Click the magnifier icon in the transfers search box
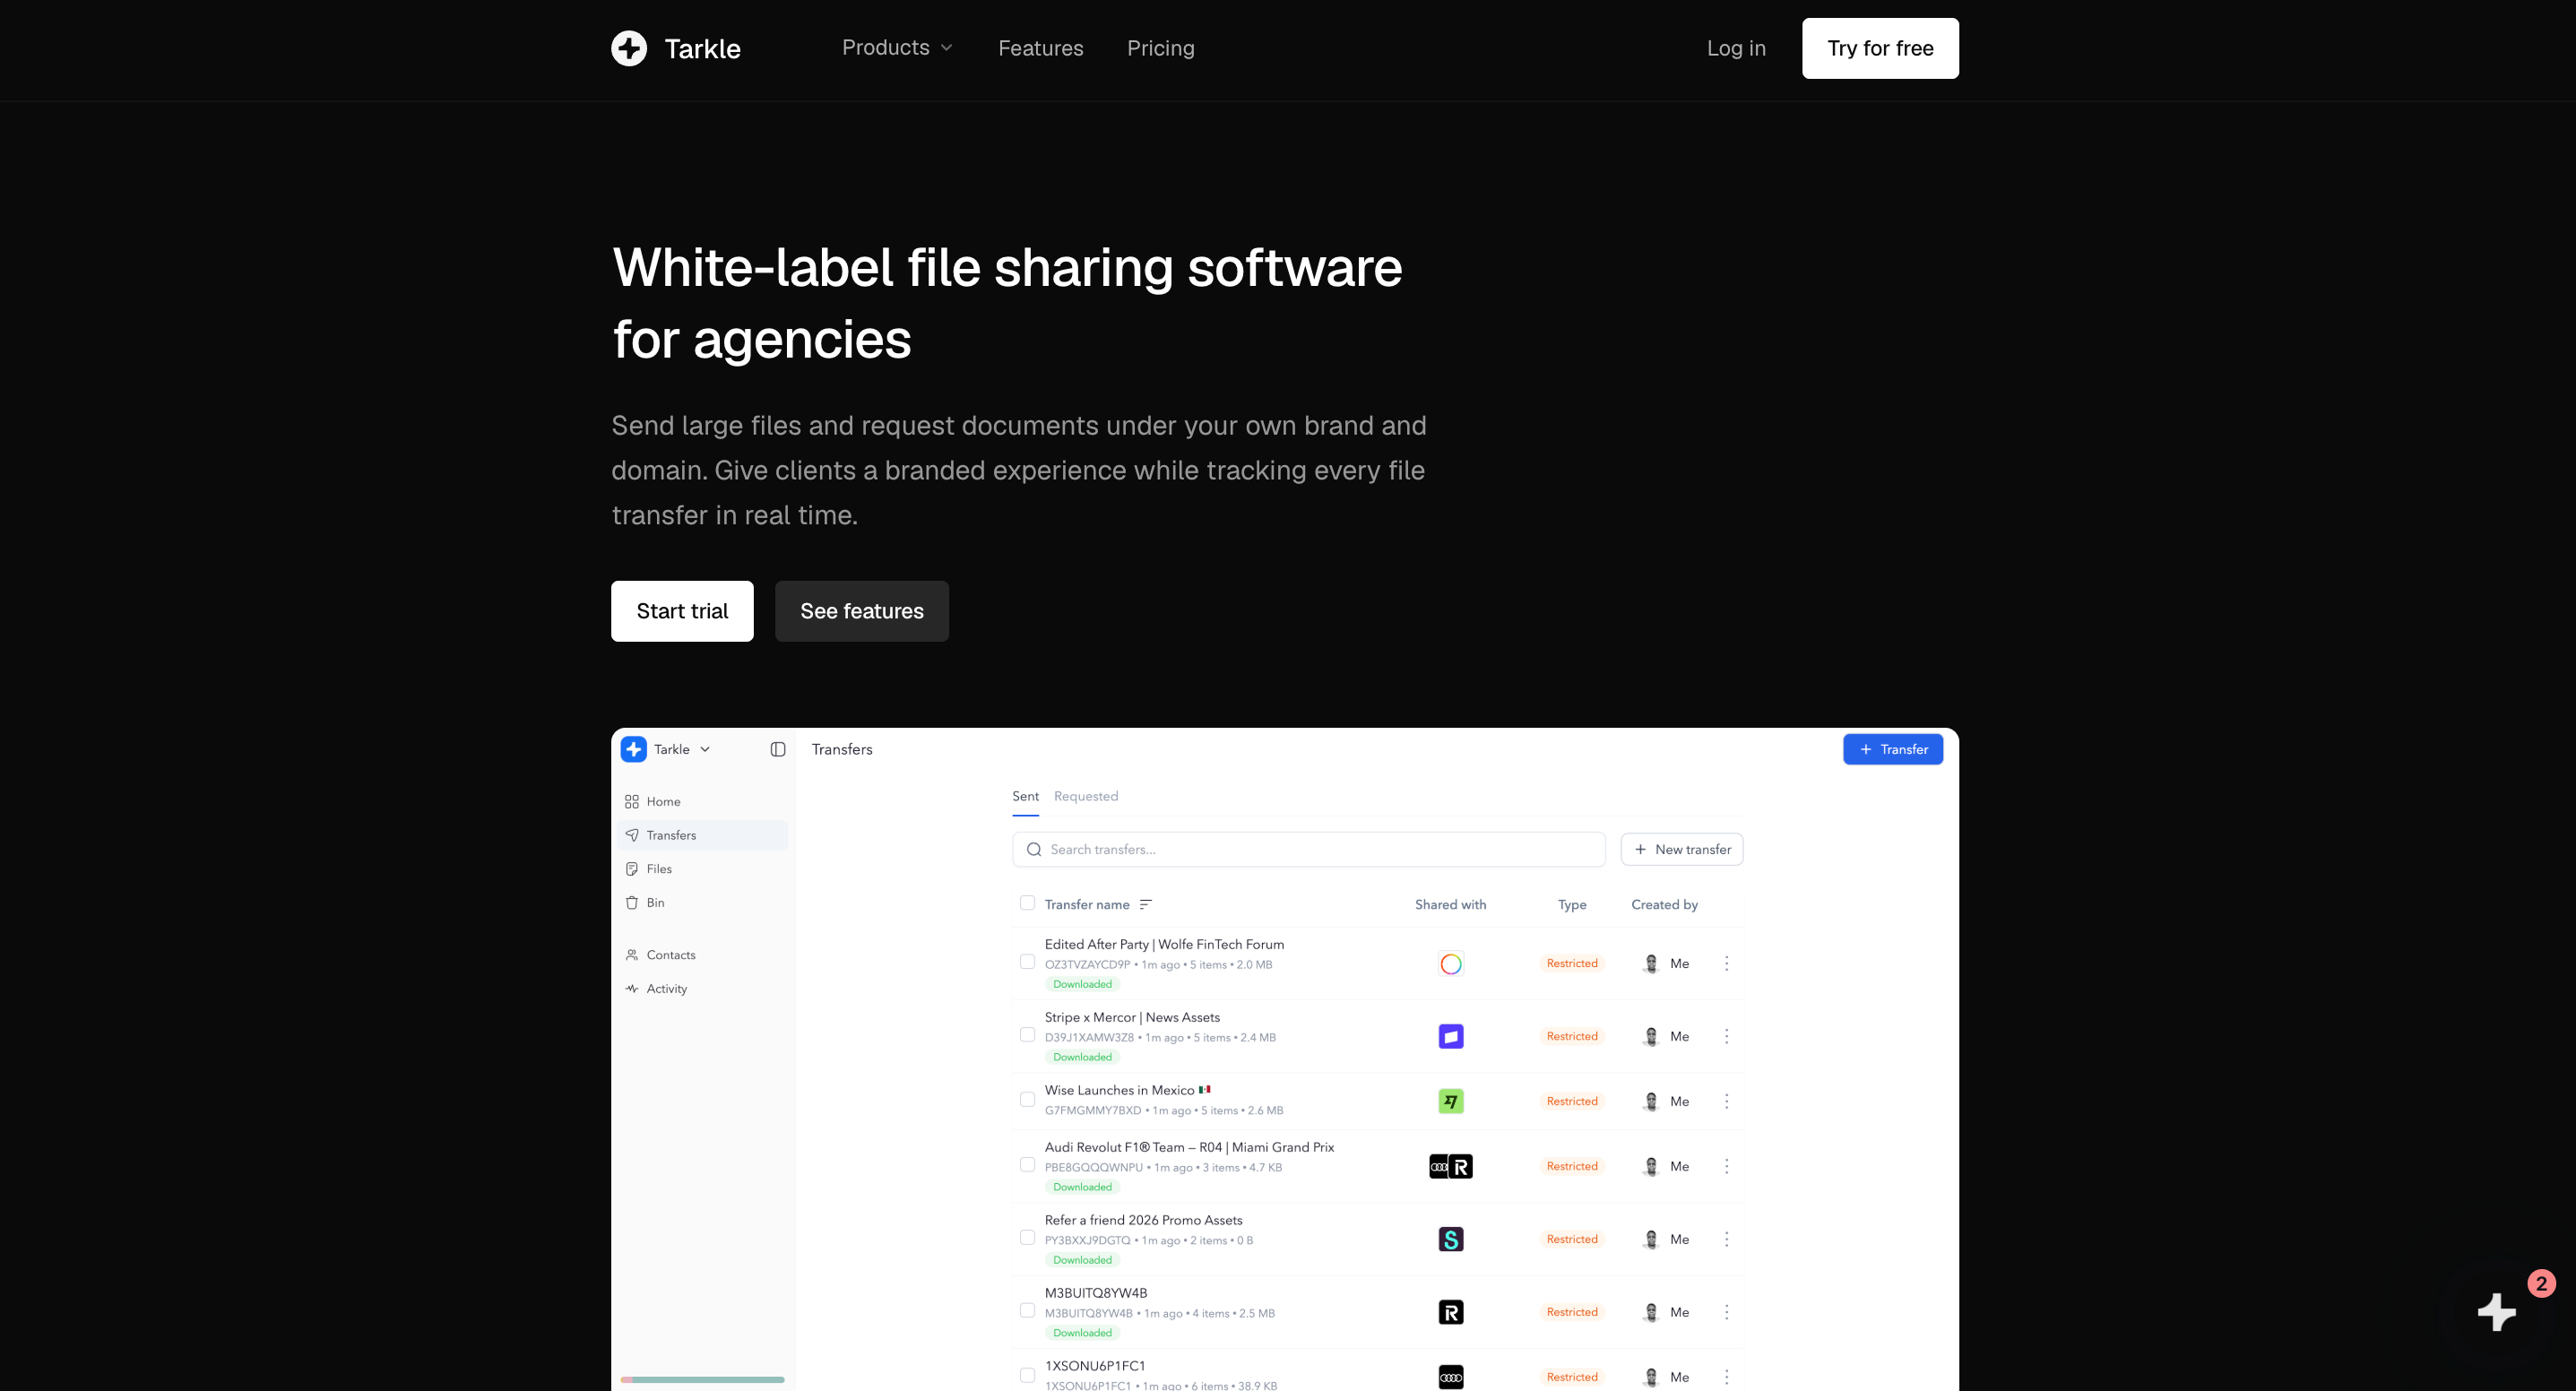This screenshot has width=2576, height=1391. click(1034, 849)
